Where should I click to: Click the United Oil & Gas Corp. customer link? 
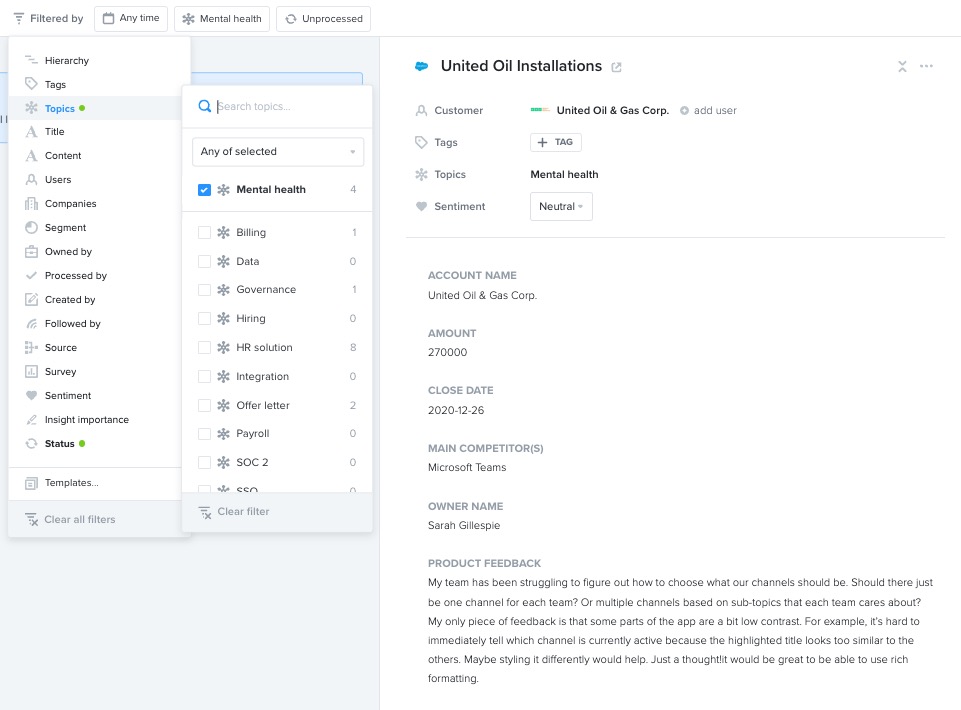pyautogui.click(x=612, y=110)
